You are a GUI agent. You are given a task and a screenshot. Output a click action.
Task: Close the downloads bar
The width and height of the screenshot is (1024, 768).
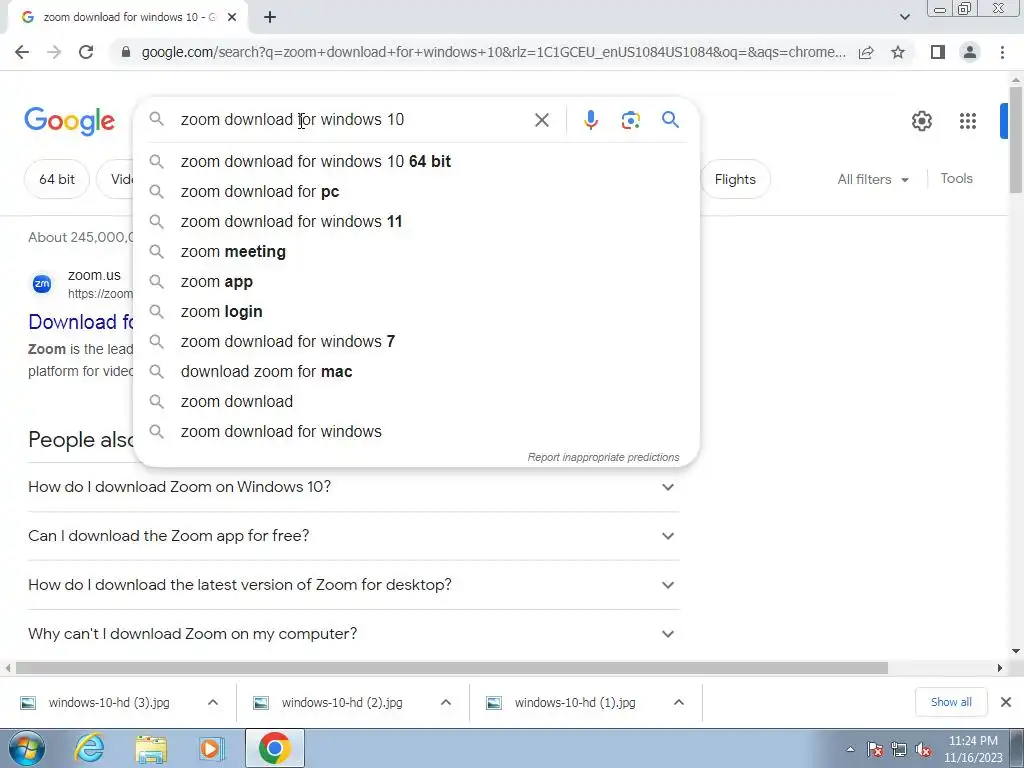1006,702
